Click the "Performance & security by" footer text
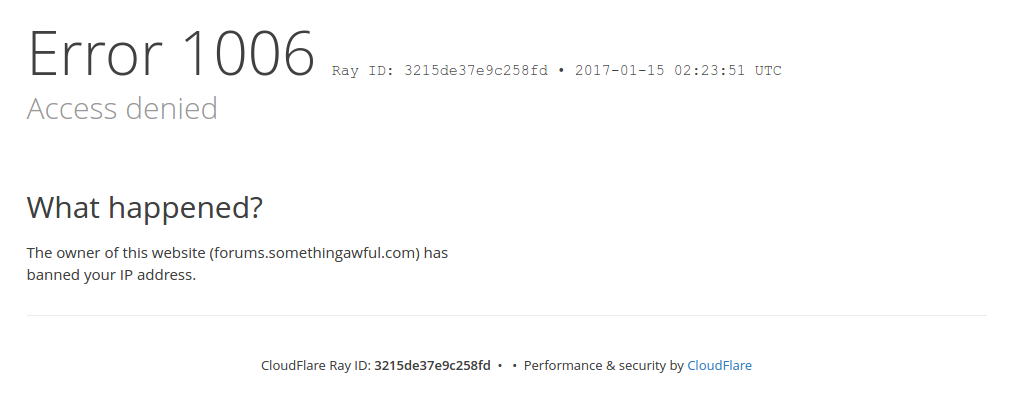The image size is (1015, 415). point(603,366)
